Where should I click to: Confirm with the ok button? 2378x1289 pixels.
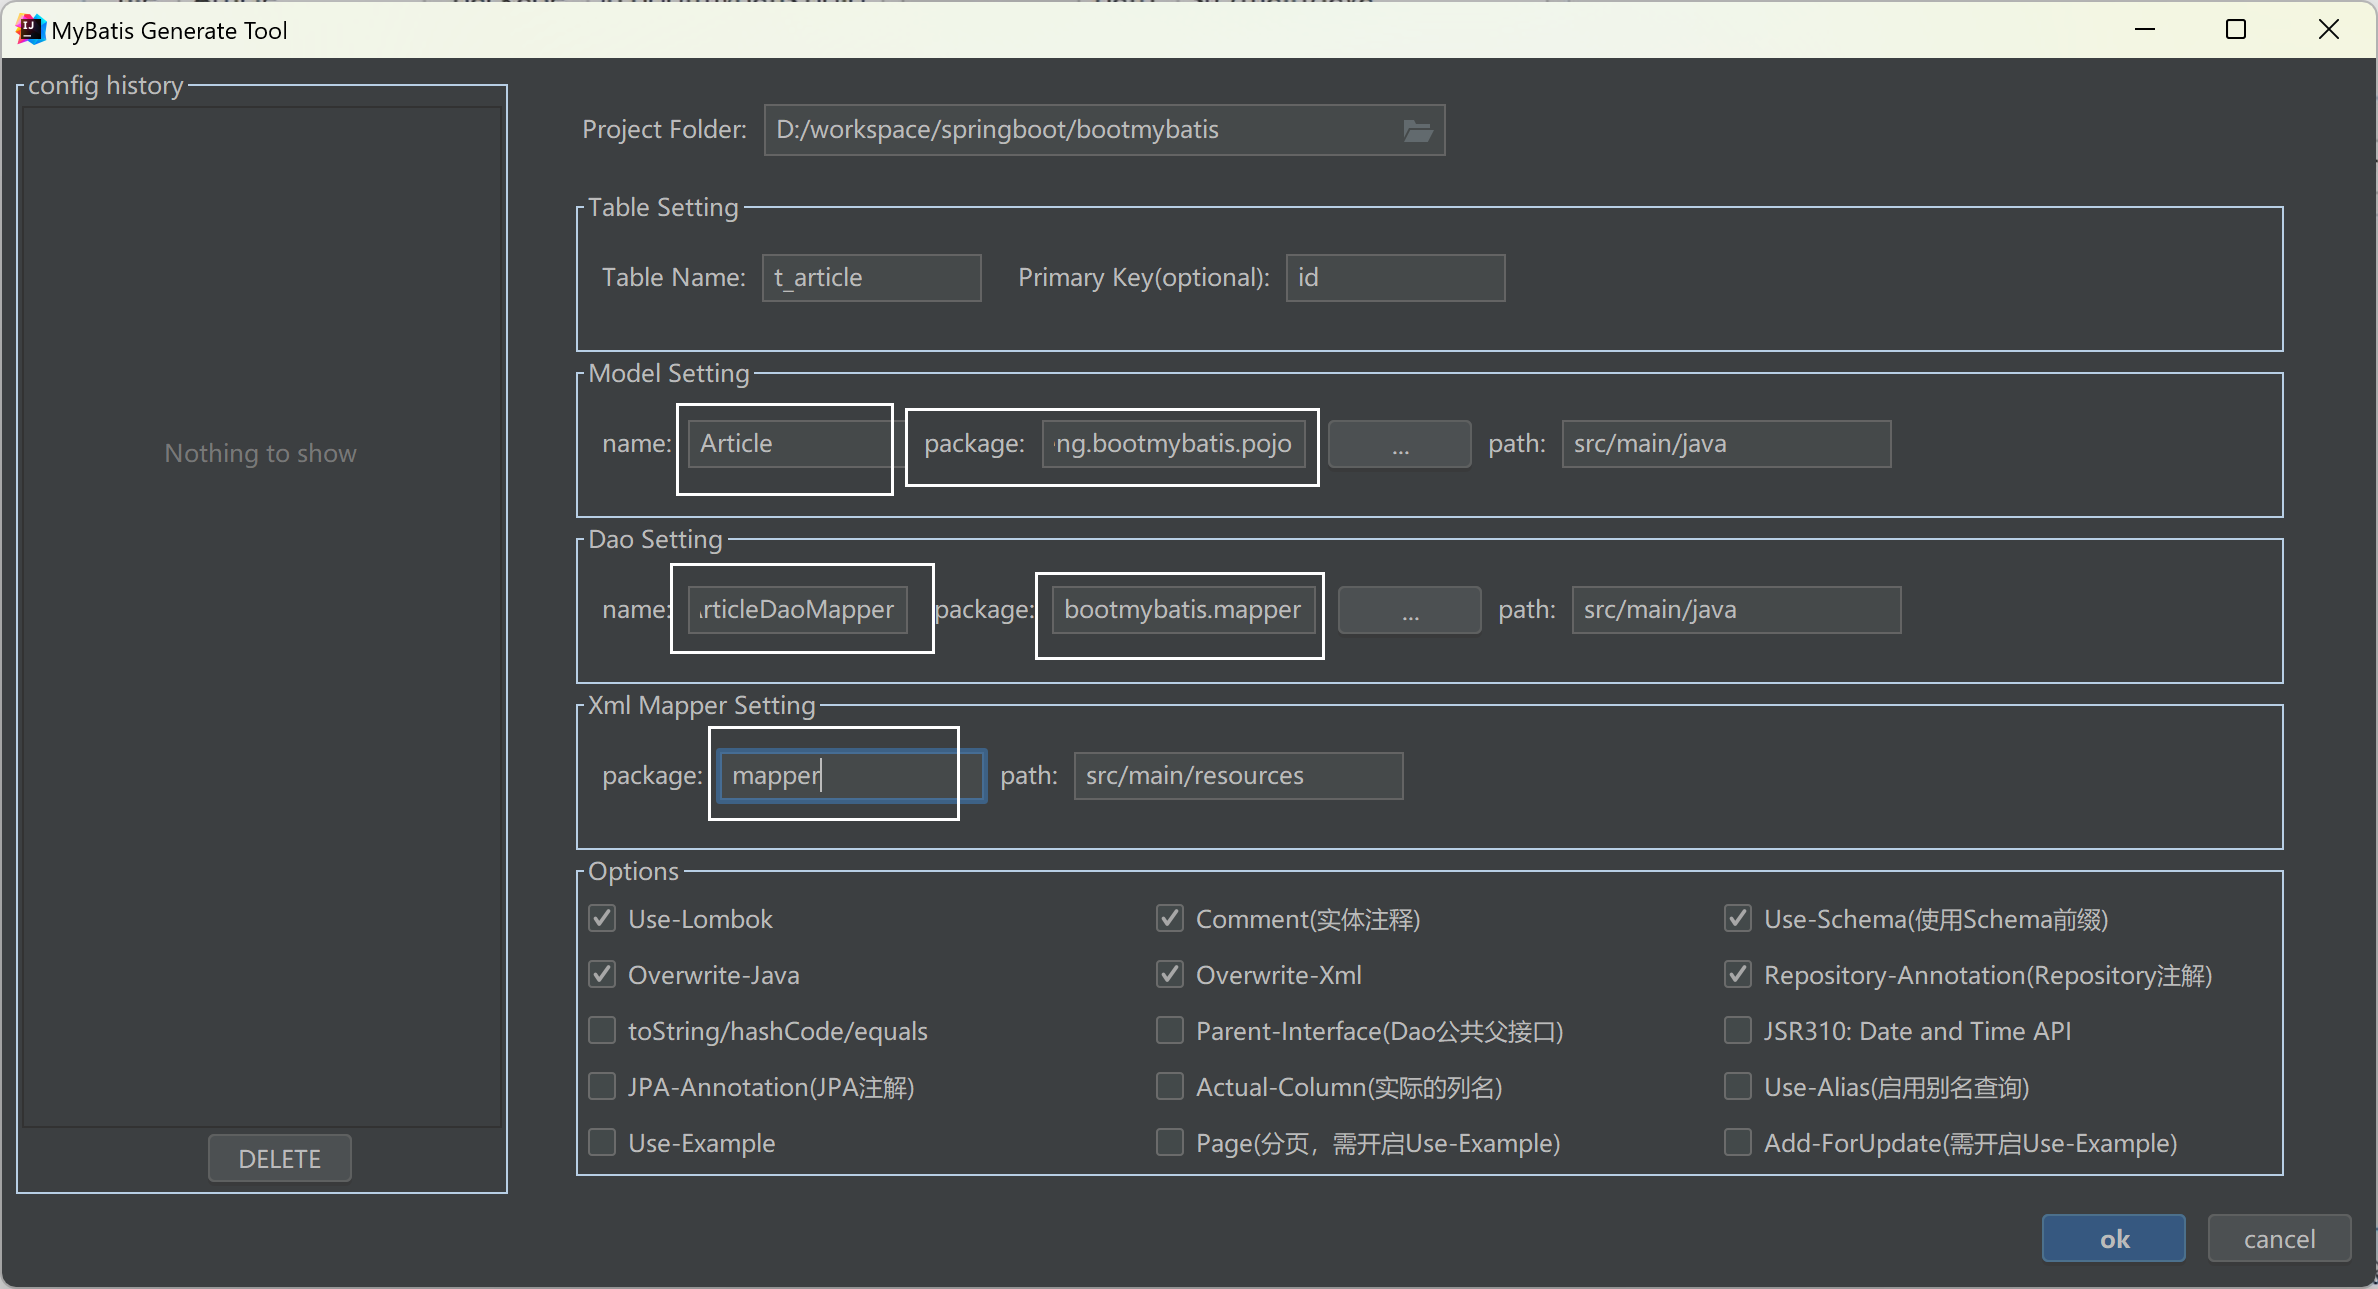click(x=2113, y=1238)
